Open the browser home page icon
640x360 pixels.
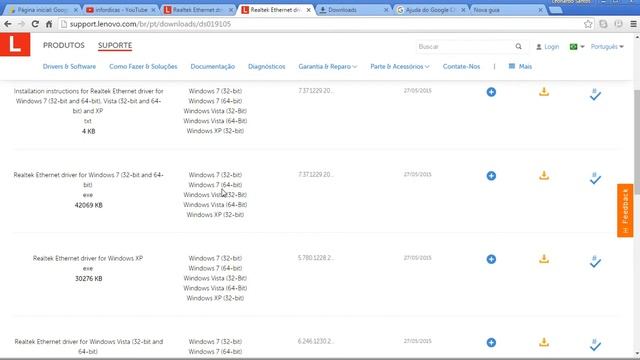pos(49,24)
